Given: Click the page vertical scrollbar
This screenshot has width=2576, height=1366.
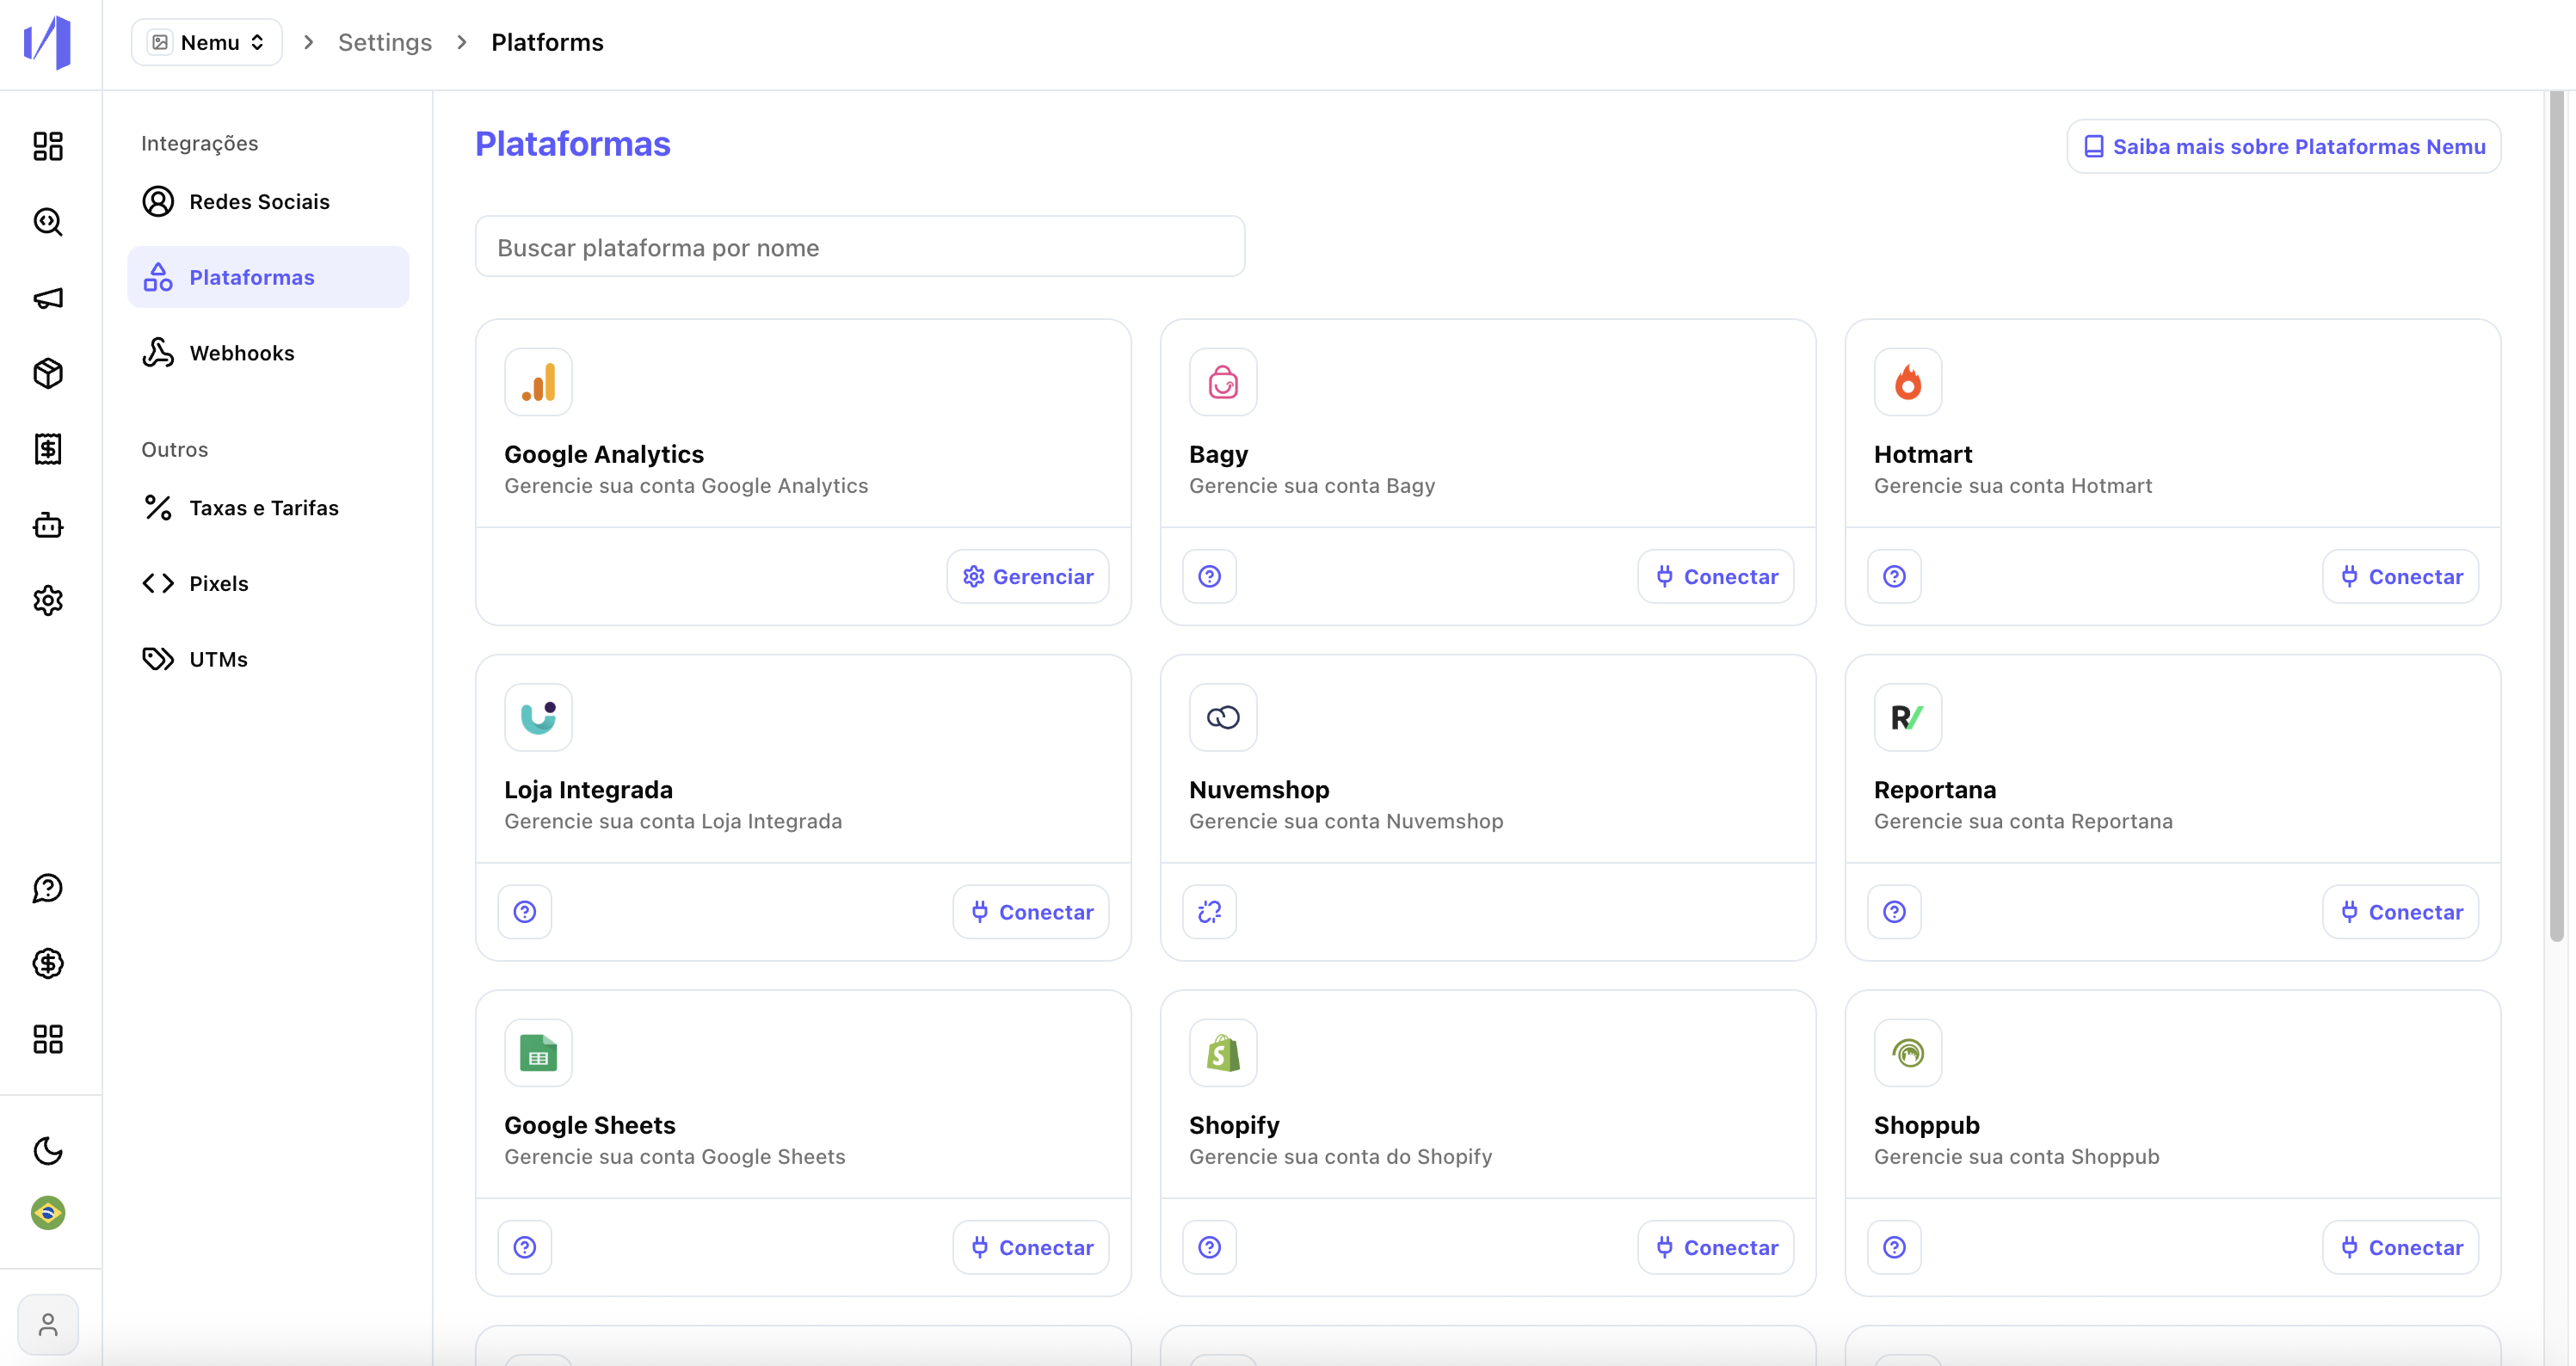Looking at the screenshot, I should (x=2557, y=516).
